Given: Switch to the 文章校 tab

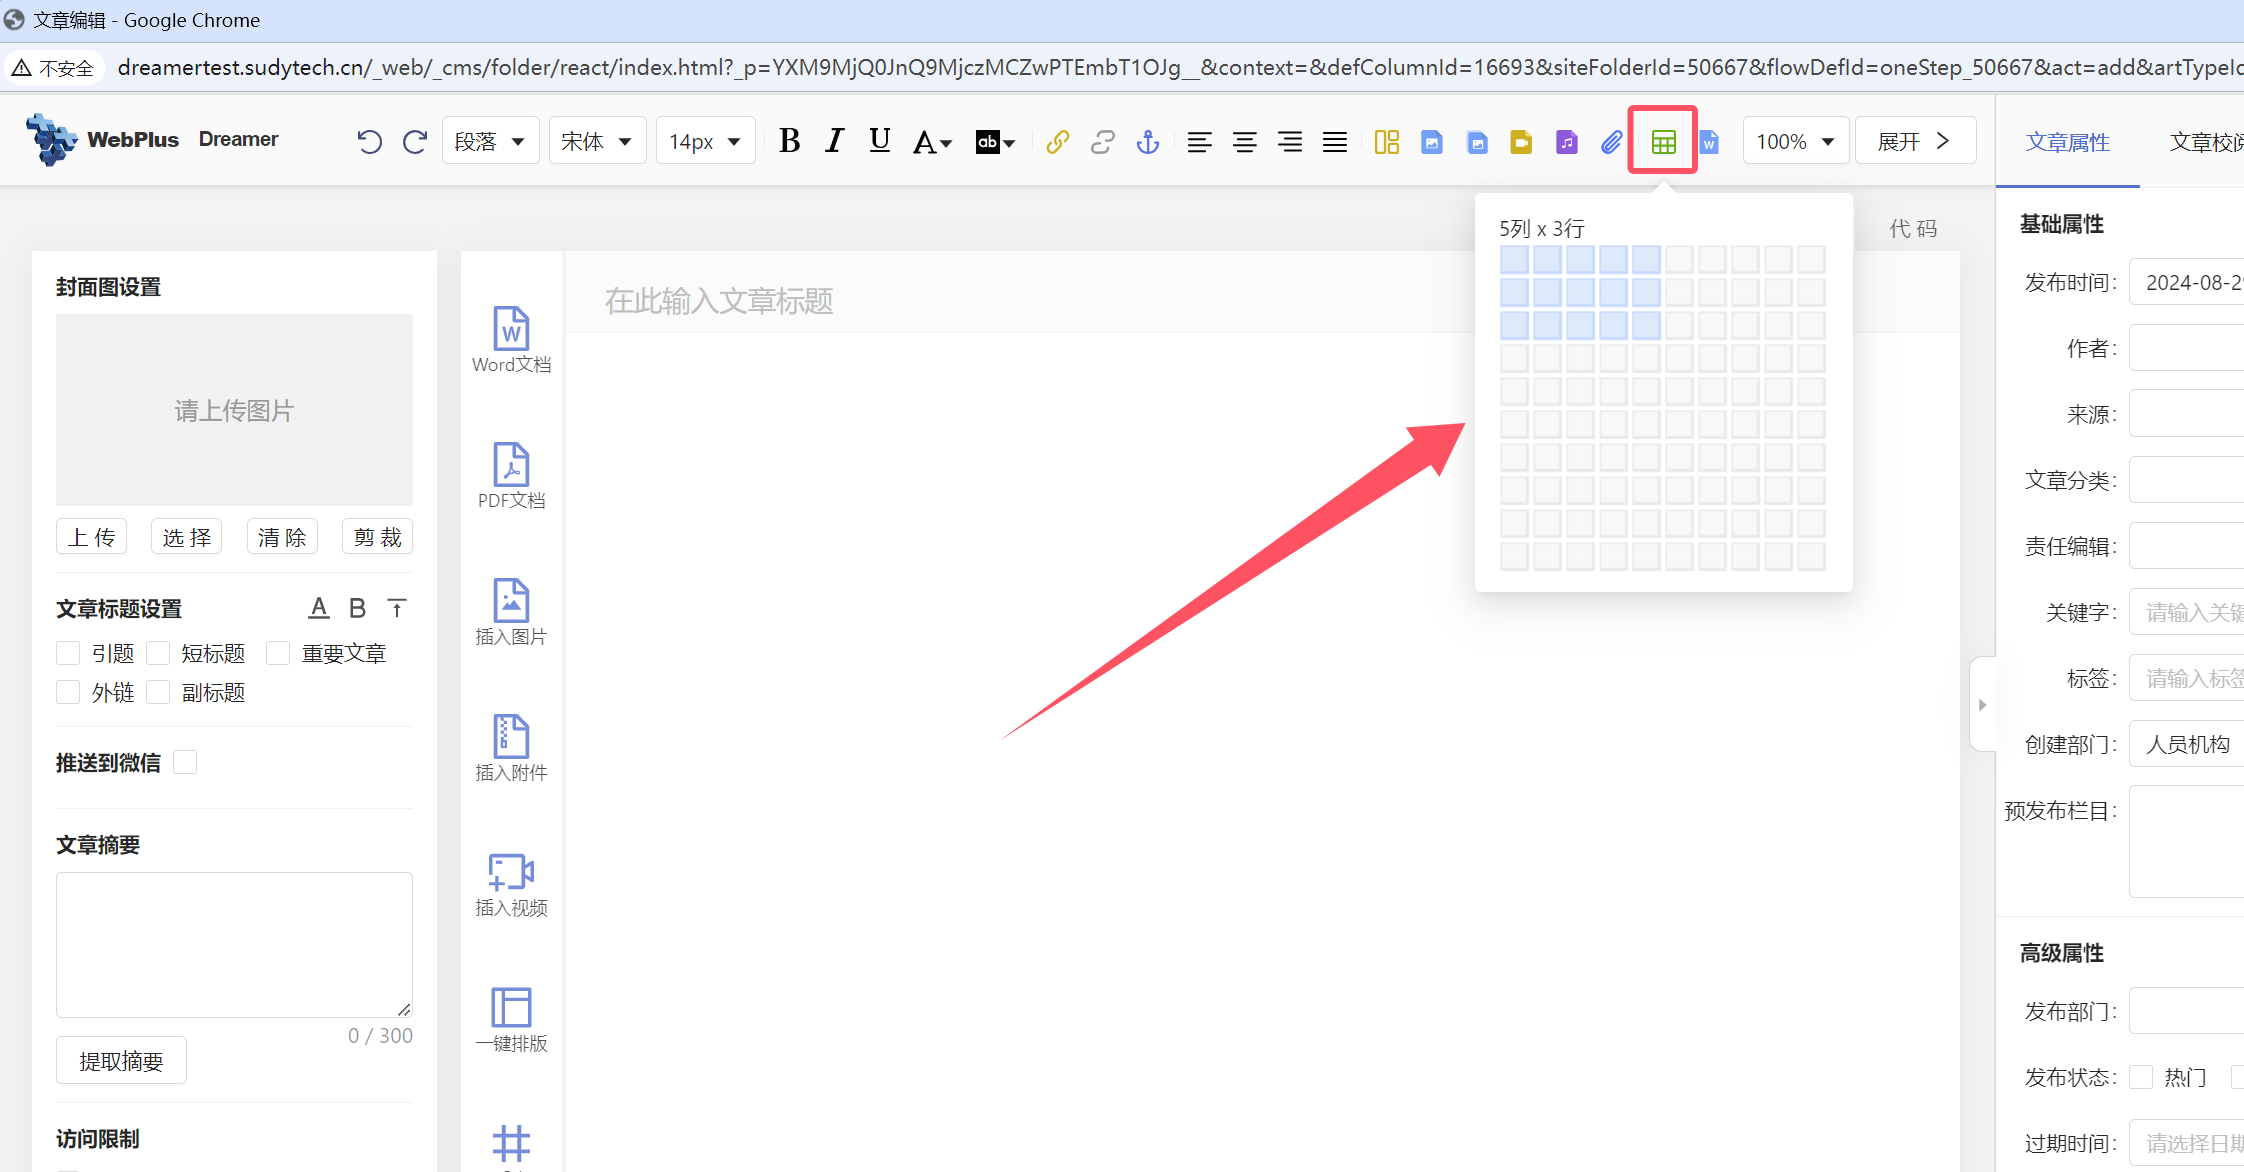Looking at the screenshot, I should tap(2206, 143).
